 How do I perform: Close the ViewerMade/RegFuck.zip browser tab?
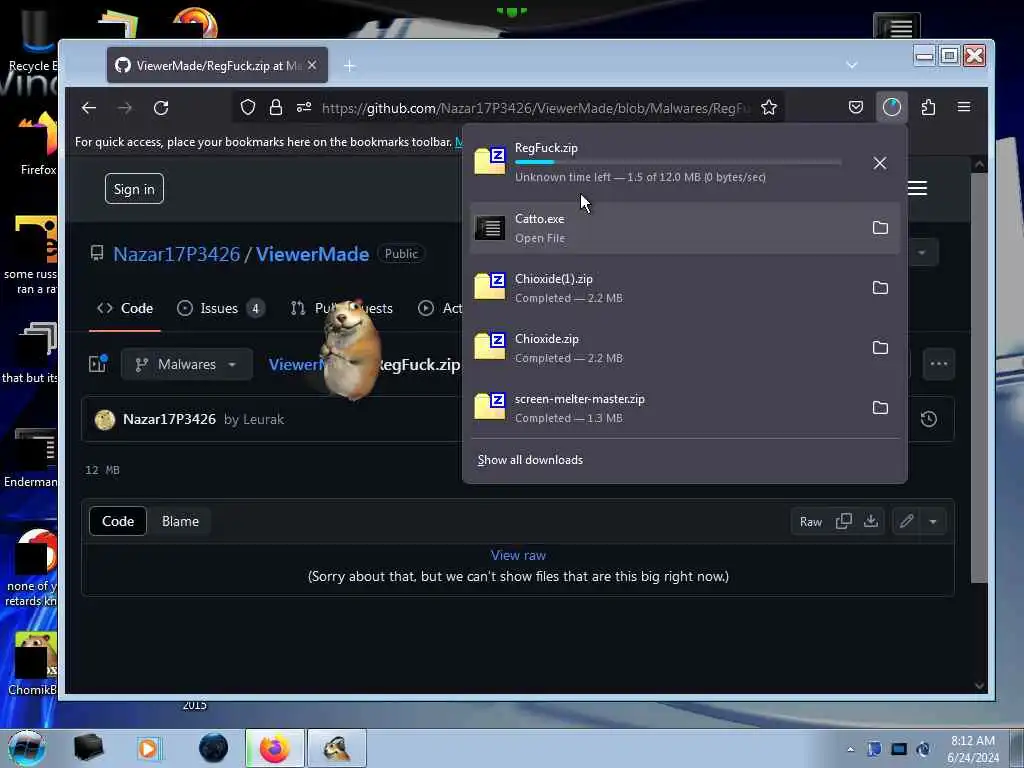click(312, 65)
